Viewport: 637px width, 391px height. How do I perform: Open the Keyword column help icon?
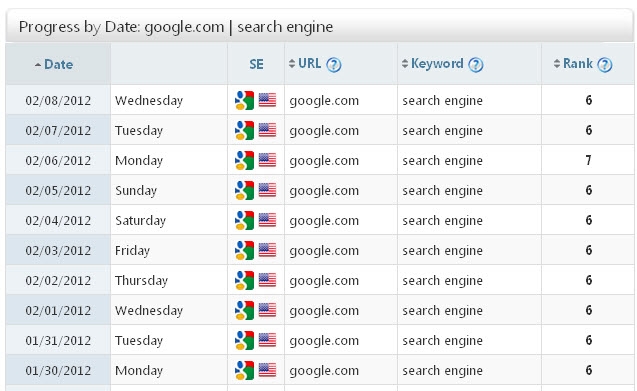pos(476,65)
